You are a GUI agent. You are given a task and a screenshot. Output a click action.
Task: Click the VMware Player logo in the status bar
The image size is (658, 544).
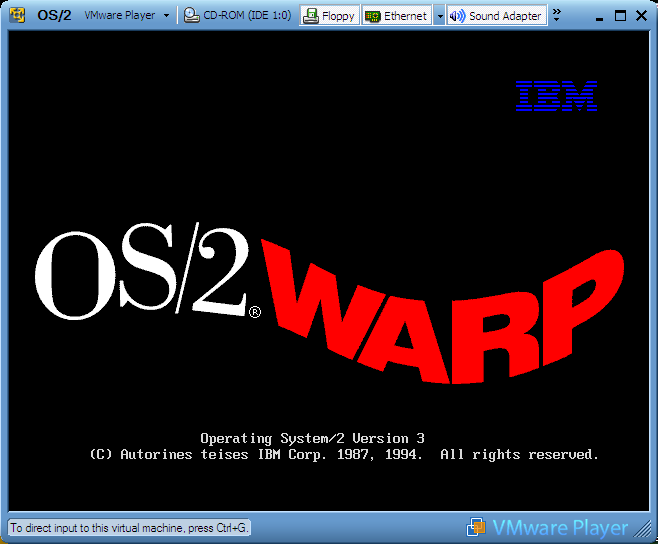[x=547, y=528]
